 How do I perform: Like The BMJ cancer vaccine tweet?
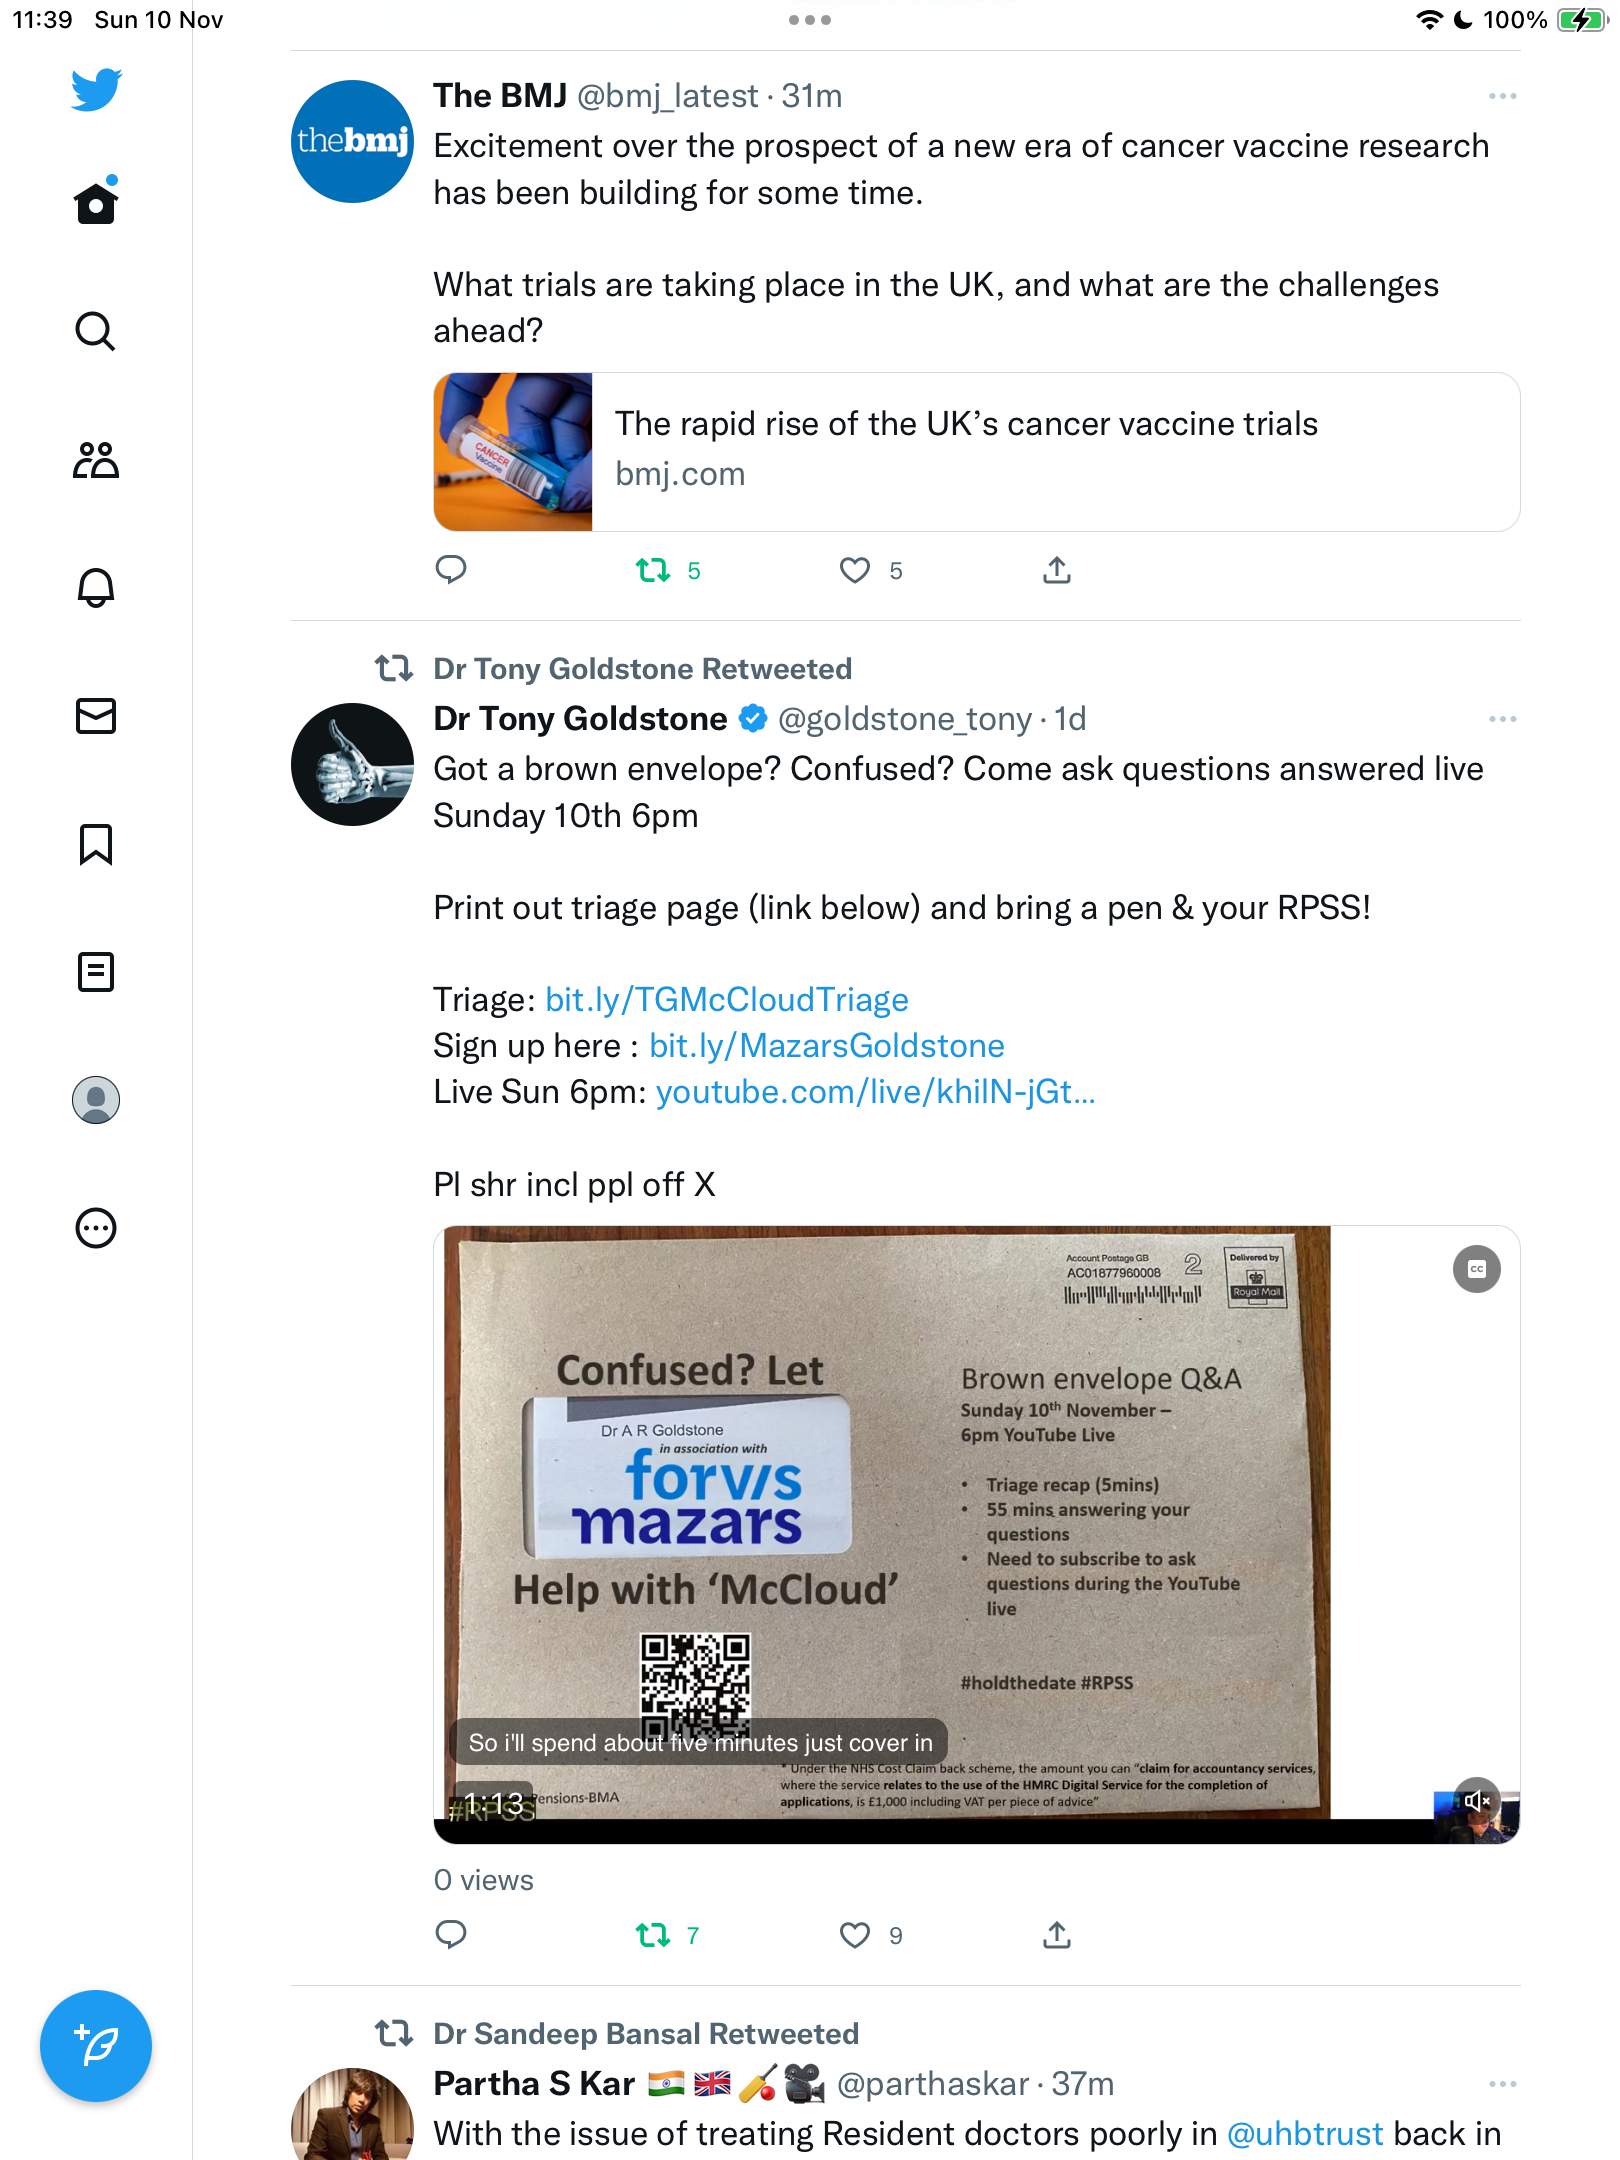pyautogui.click(x=855, y=571)
